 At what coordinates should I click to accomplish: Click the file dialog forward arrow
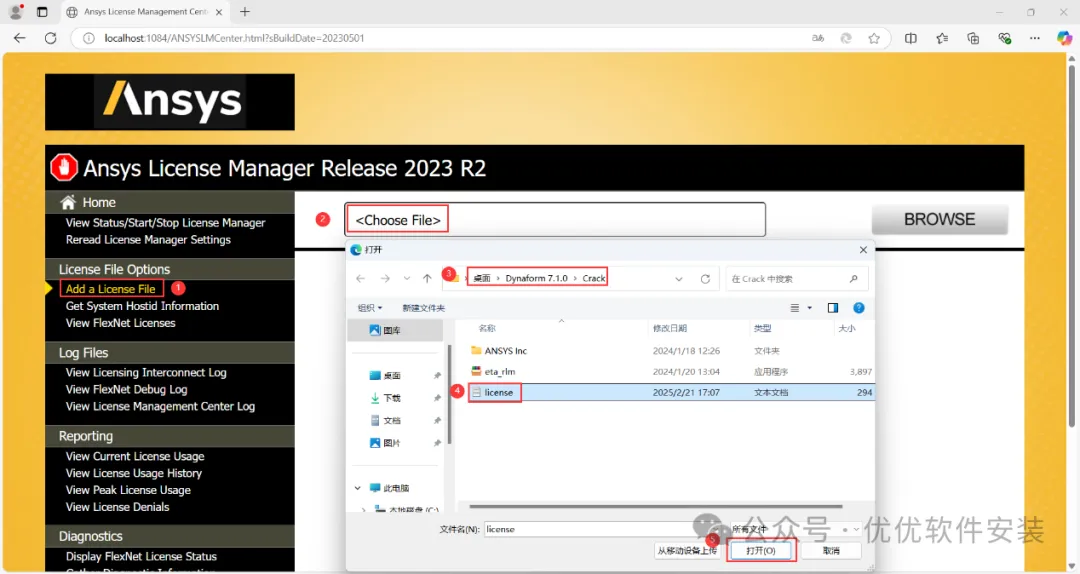pos(385,278)
